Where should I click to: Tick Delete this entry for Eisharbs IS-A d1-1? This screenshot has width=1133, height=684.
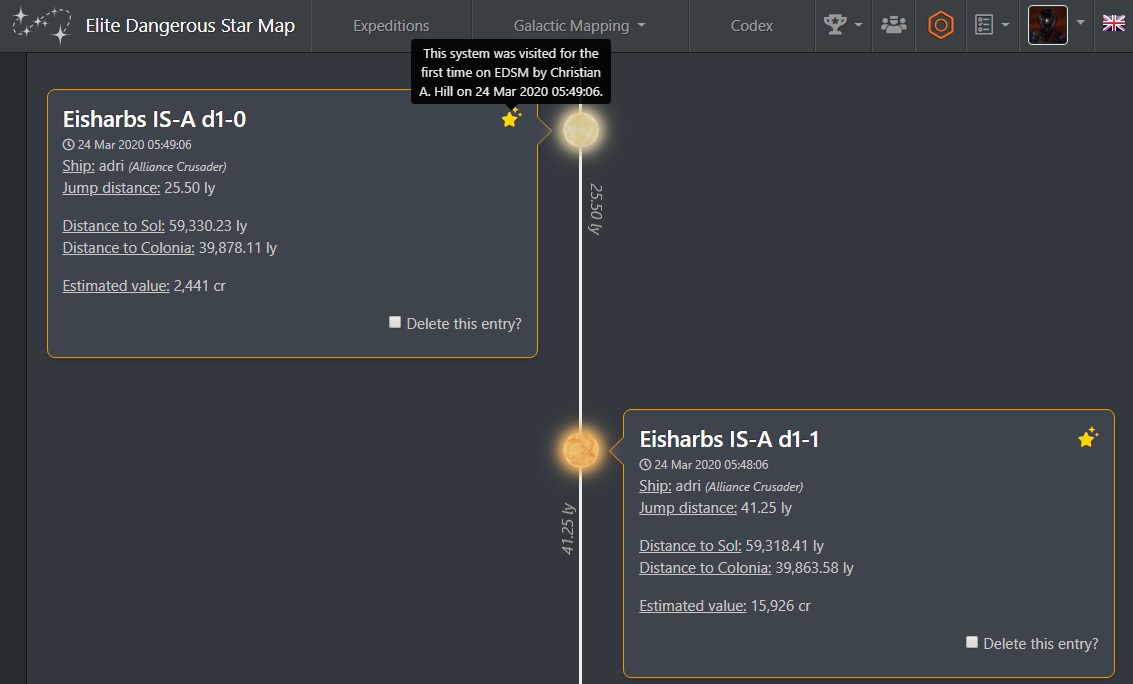coord(972,642)
